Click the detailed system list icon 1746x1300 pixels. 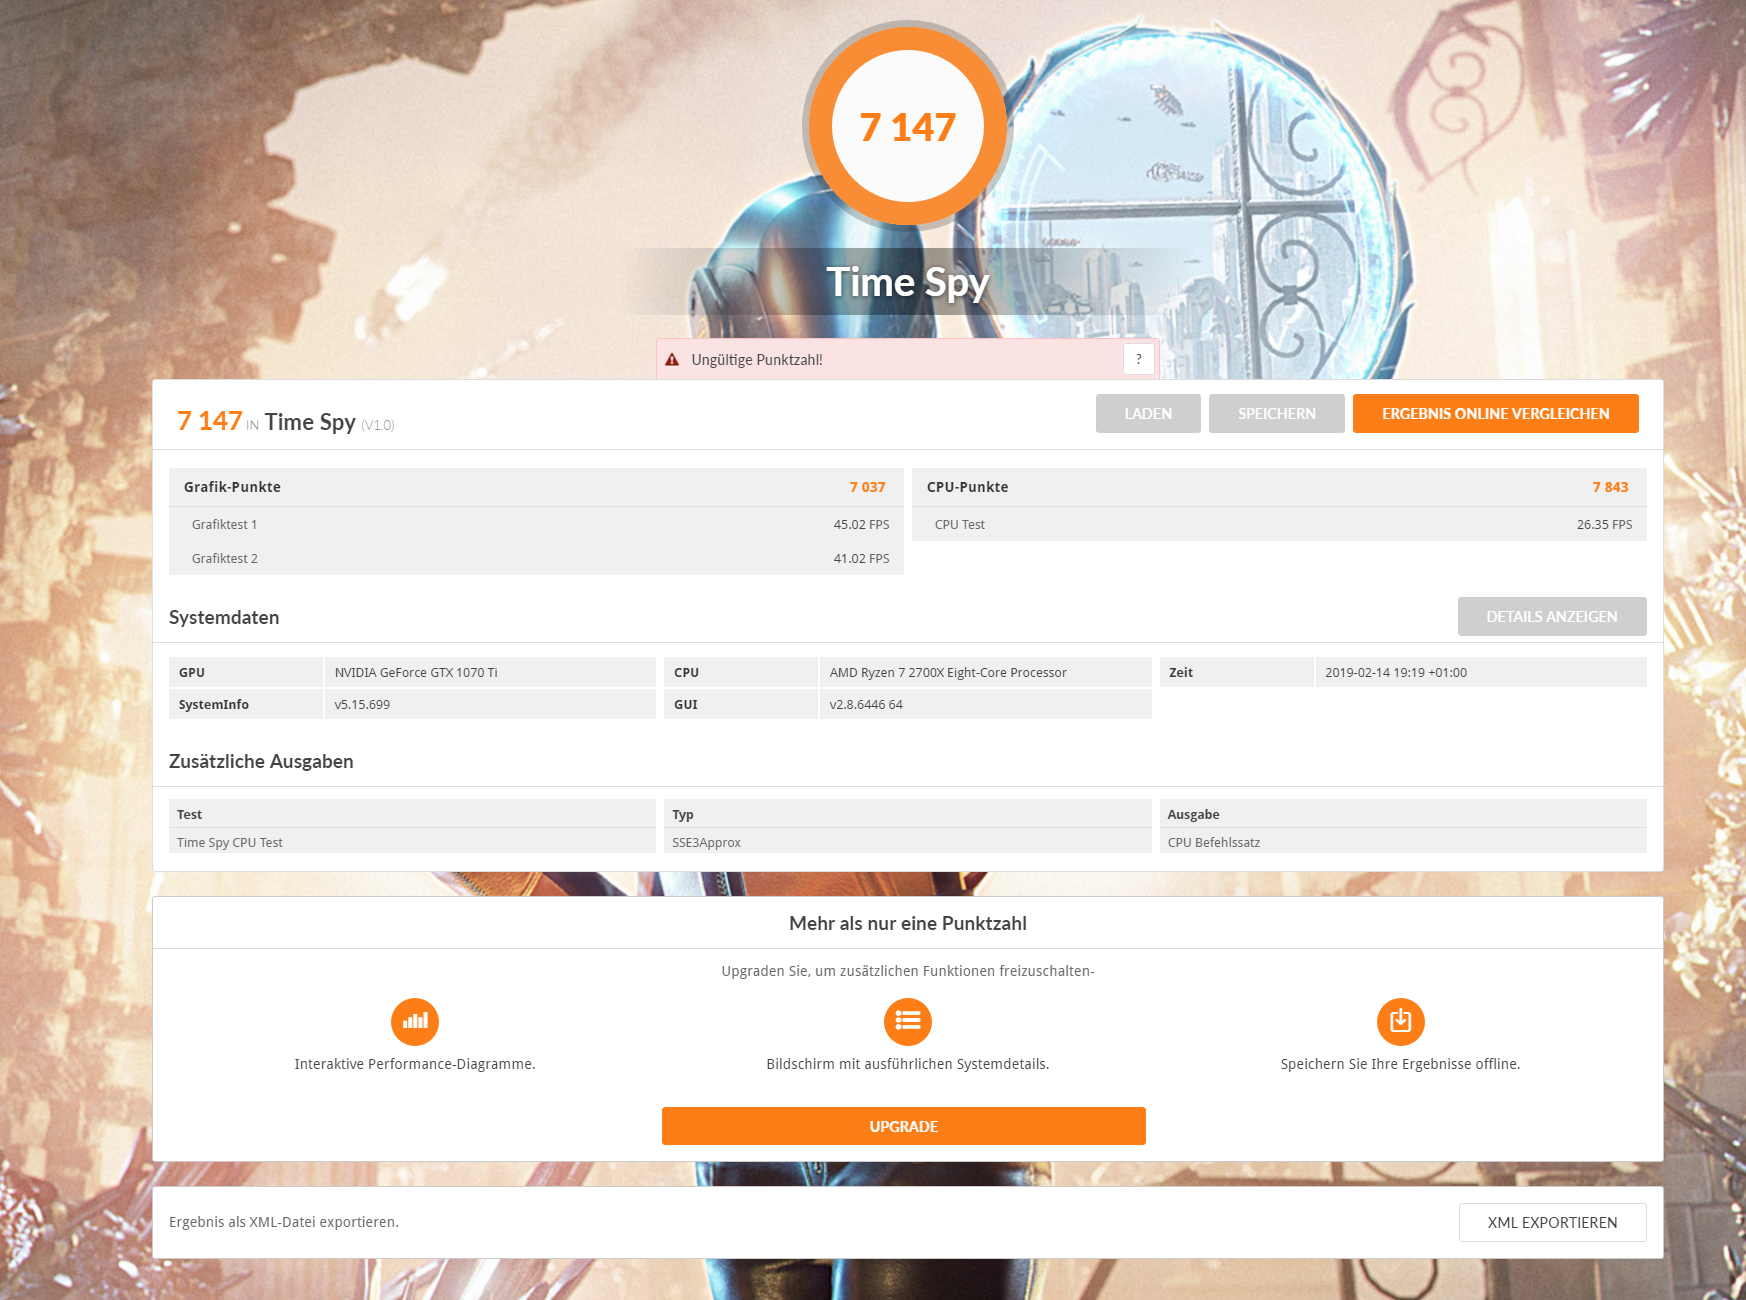click(908, 1021)
